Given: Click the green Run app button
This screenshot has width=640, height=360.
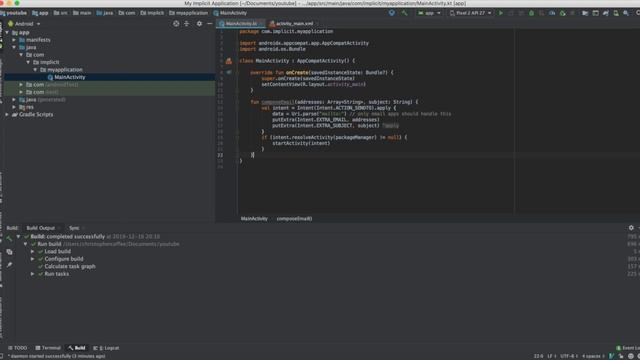Looking at the screenshot, I should [501, 13].
